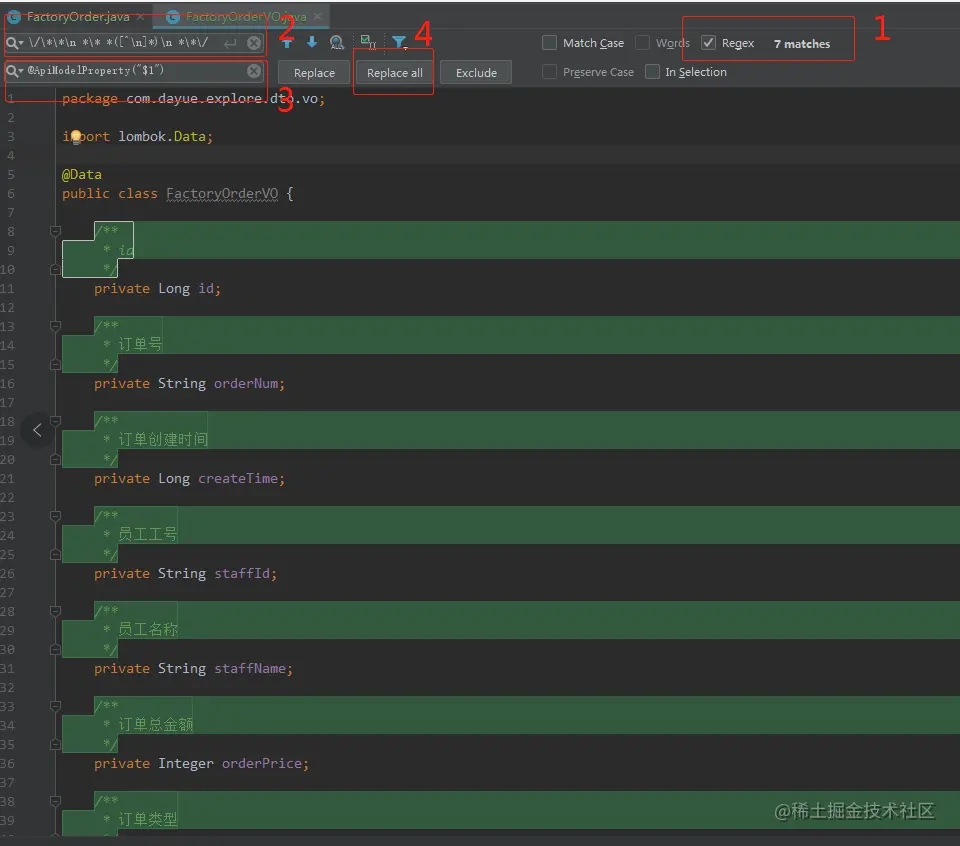
Task: Click the '订单创建时间' comment text
Action: 163,440
